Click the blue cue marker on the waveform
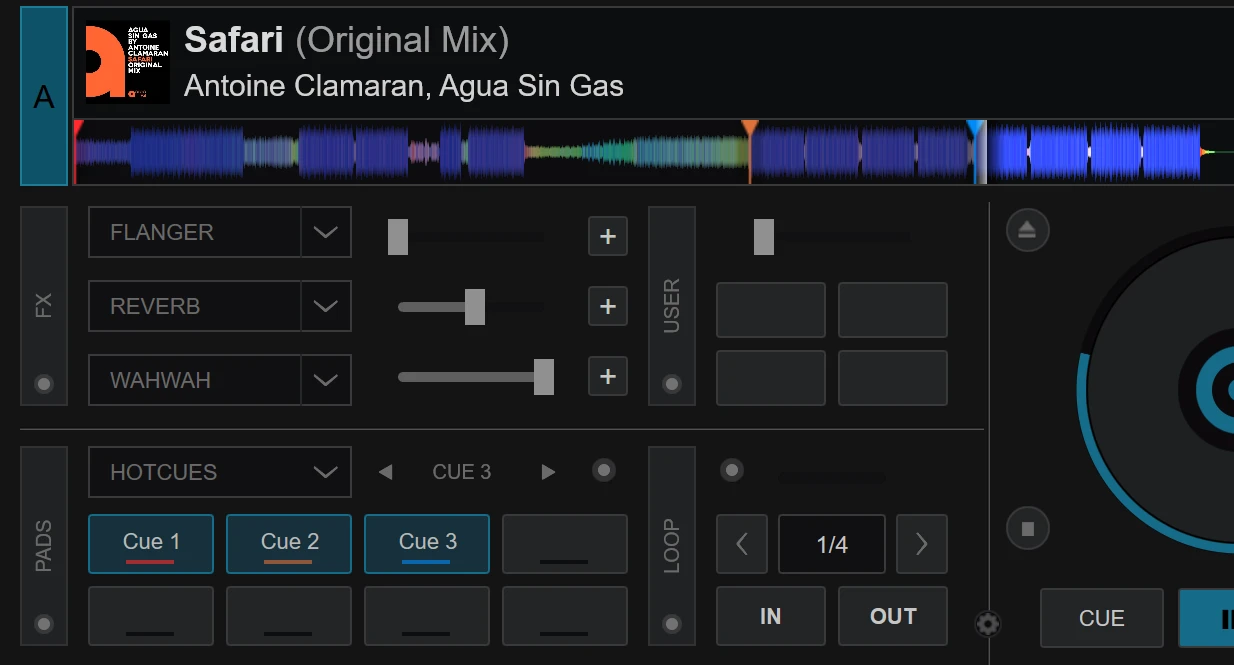Image resolution: width=1234 pixels, height=665 pixels. [x=975, y=127]
